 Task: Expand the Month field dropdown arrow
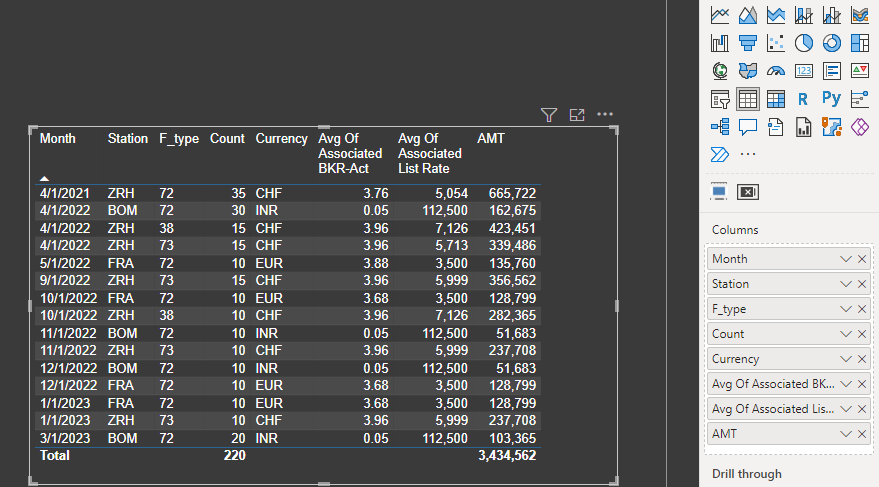pyautogui.click(x=846, y=259)
